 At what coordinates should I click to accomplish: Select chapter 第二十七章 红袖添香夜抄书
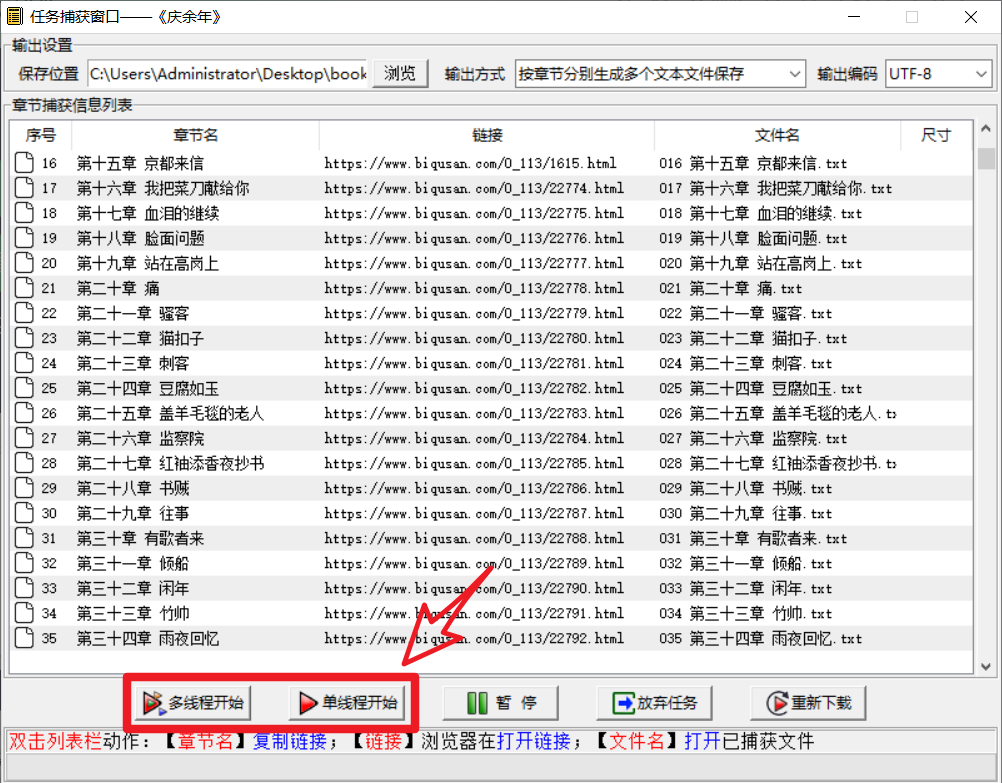[170, 463]
